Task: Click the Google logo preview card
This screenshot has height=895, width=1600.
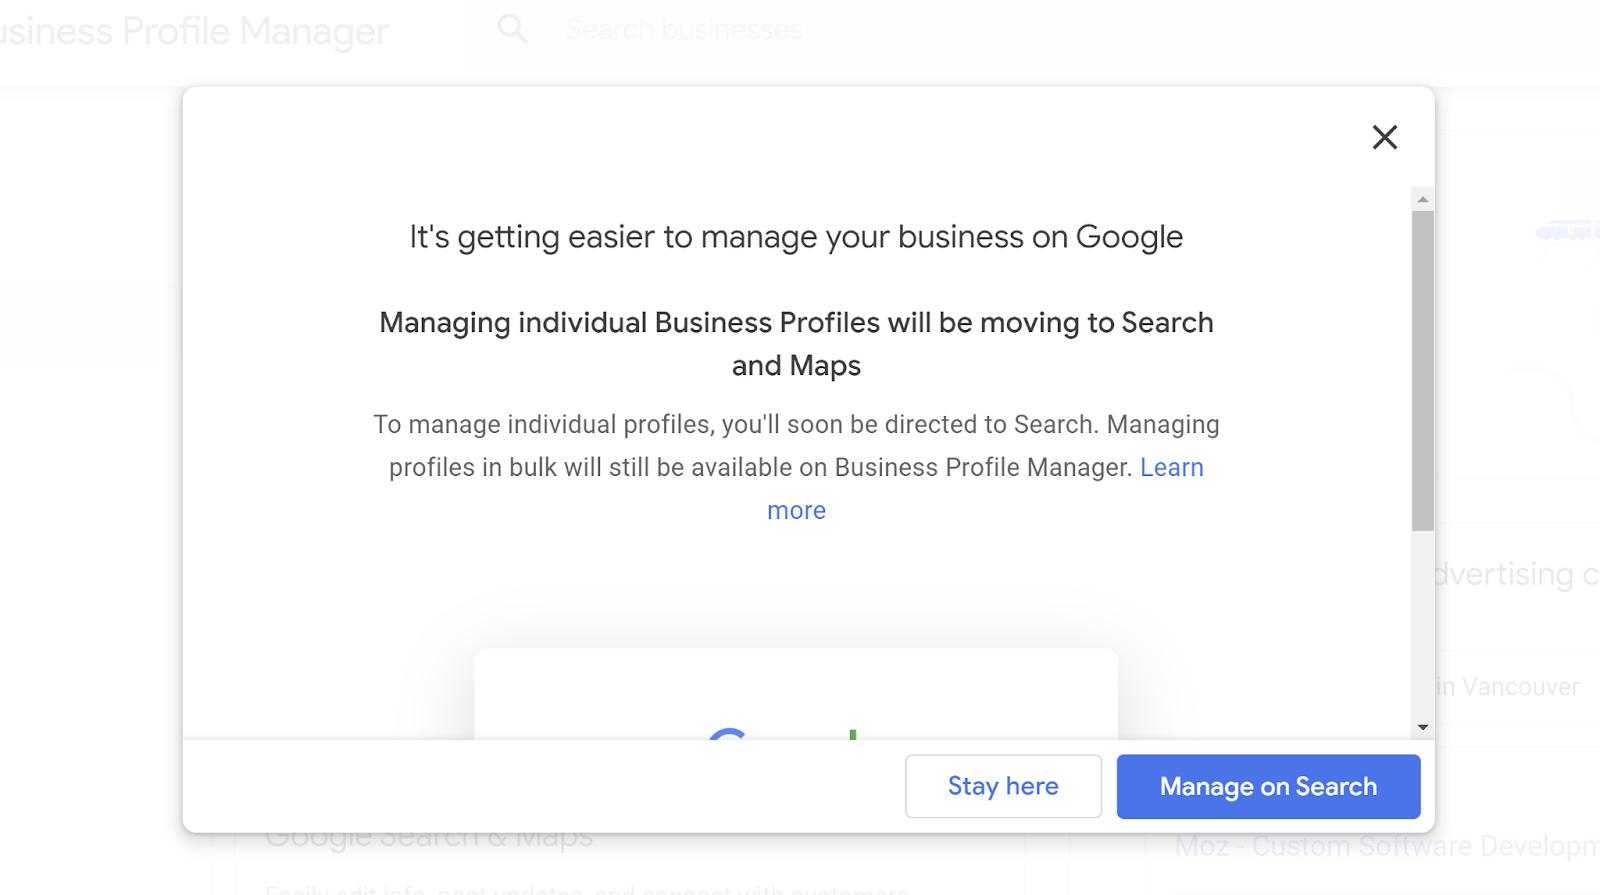Action: tap(796, 694)
